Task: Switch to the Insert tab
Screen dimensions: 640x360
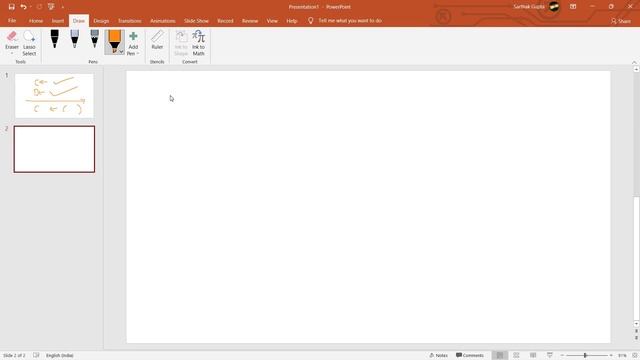Action: (x=58, y=21)
